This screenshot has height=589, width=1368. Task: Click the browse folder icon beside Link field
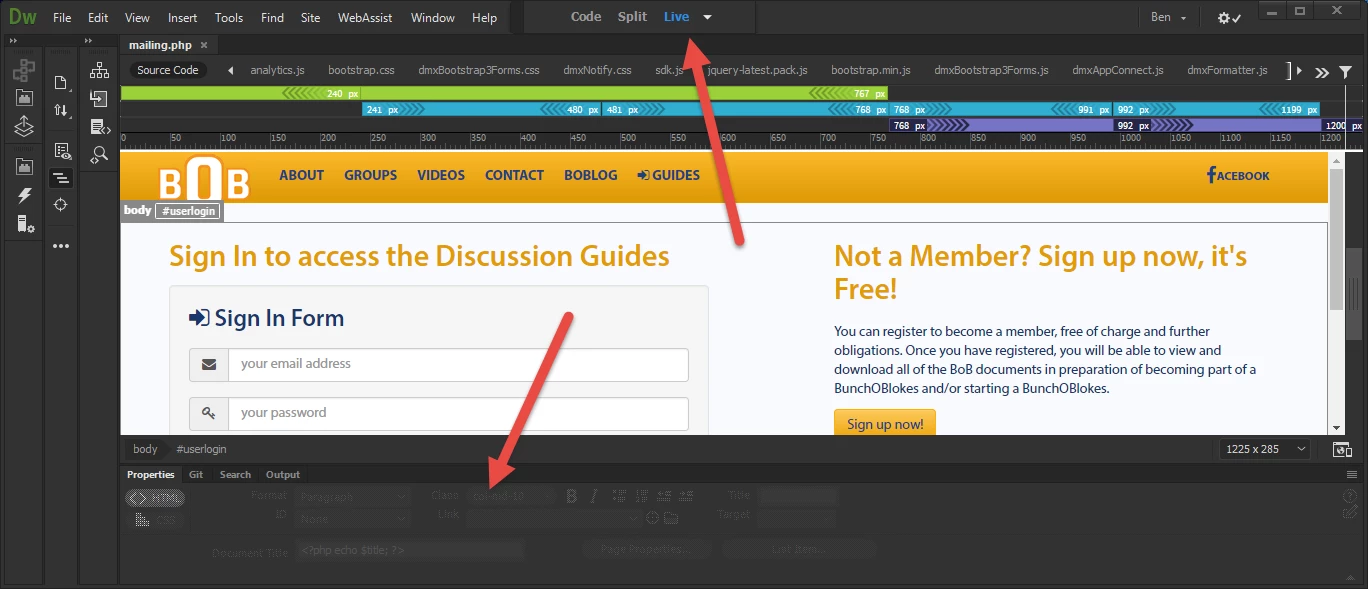[x=670, y=517]
